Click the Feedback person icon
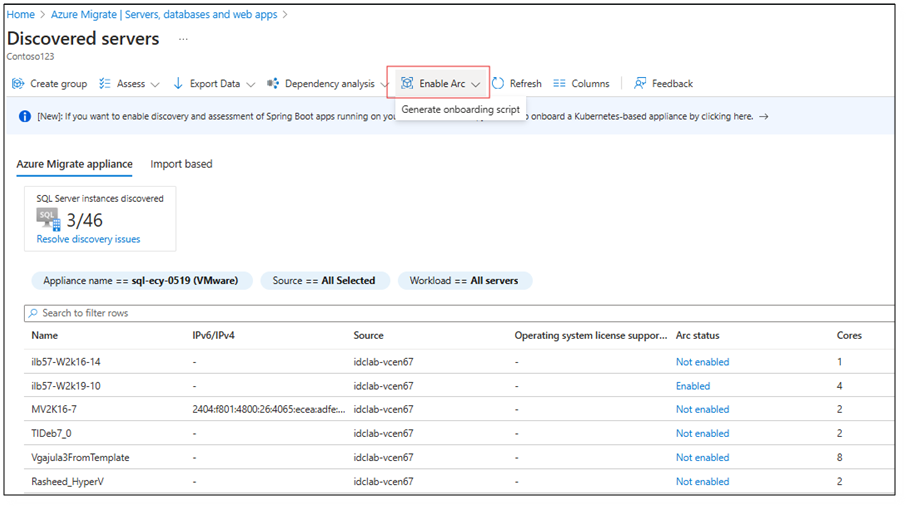The image size is (911, 511). tap(640, 84)
